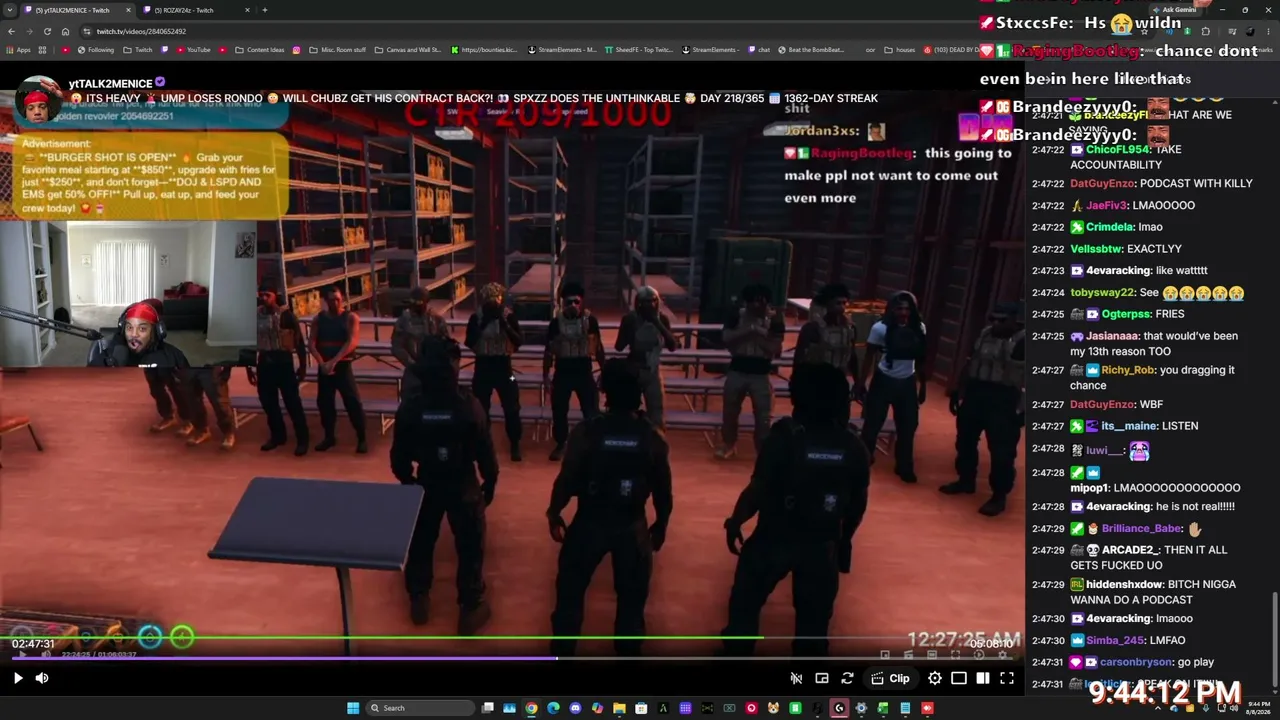Click Richy_Rob's username in chat
1280x720 pixels.
pos(1128,370)
